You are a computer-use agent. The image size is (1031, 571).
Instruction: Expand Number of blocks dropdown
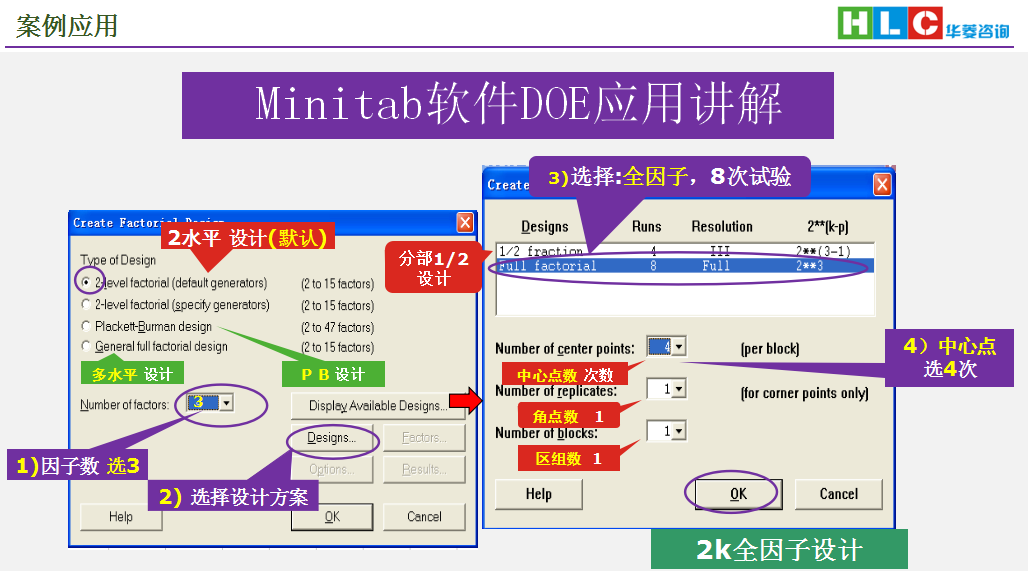[x=679, y=431]
